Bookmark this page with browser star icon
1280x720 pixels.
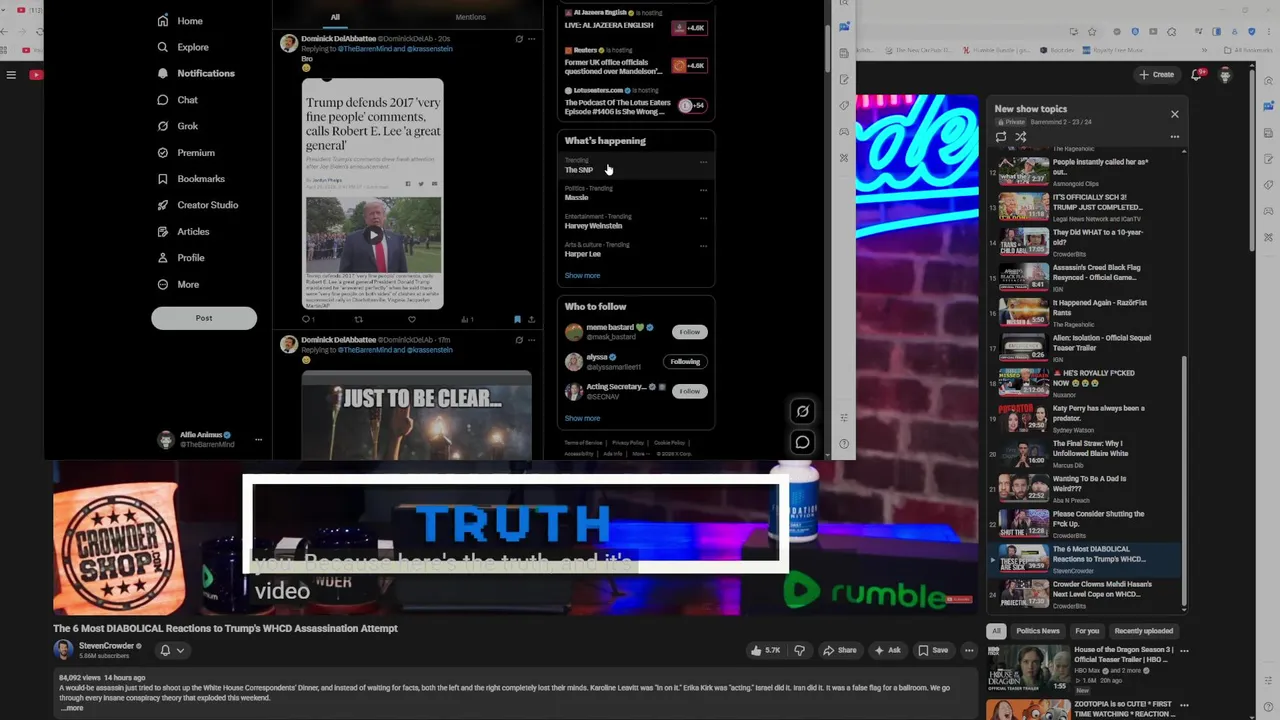pyautogui.click(x=1093, y=31)
